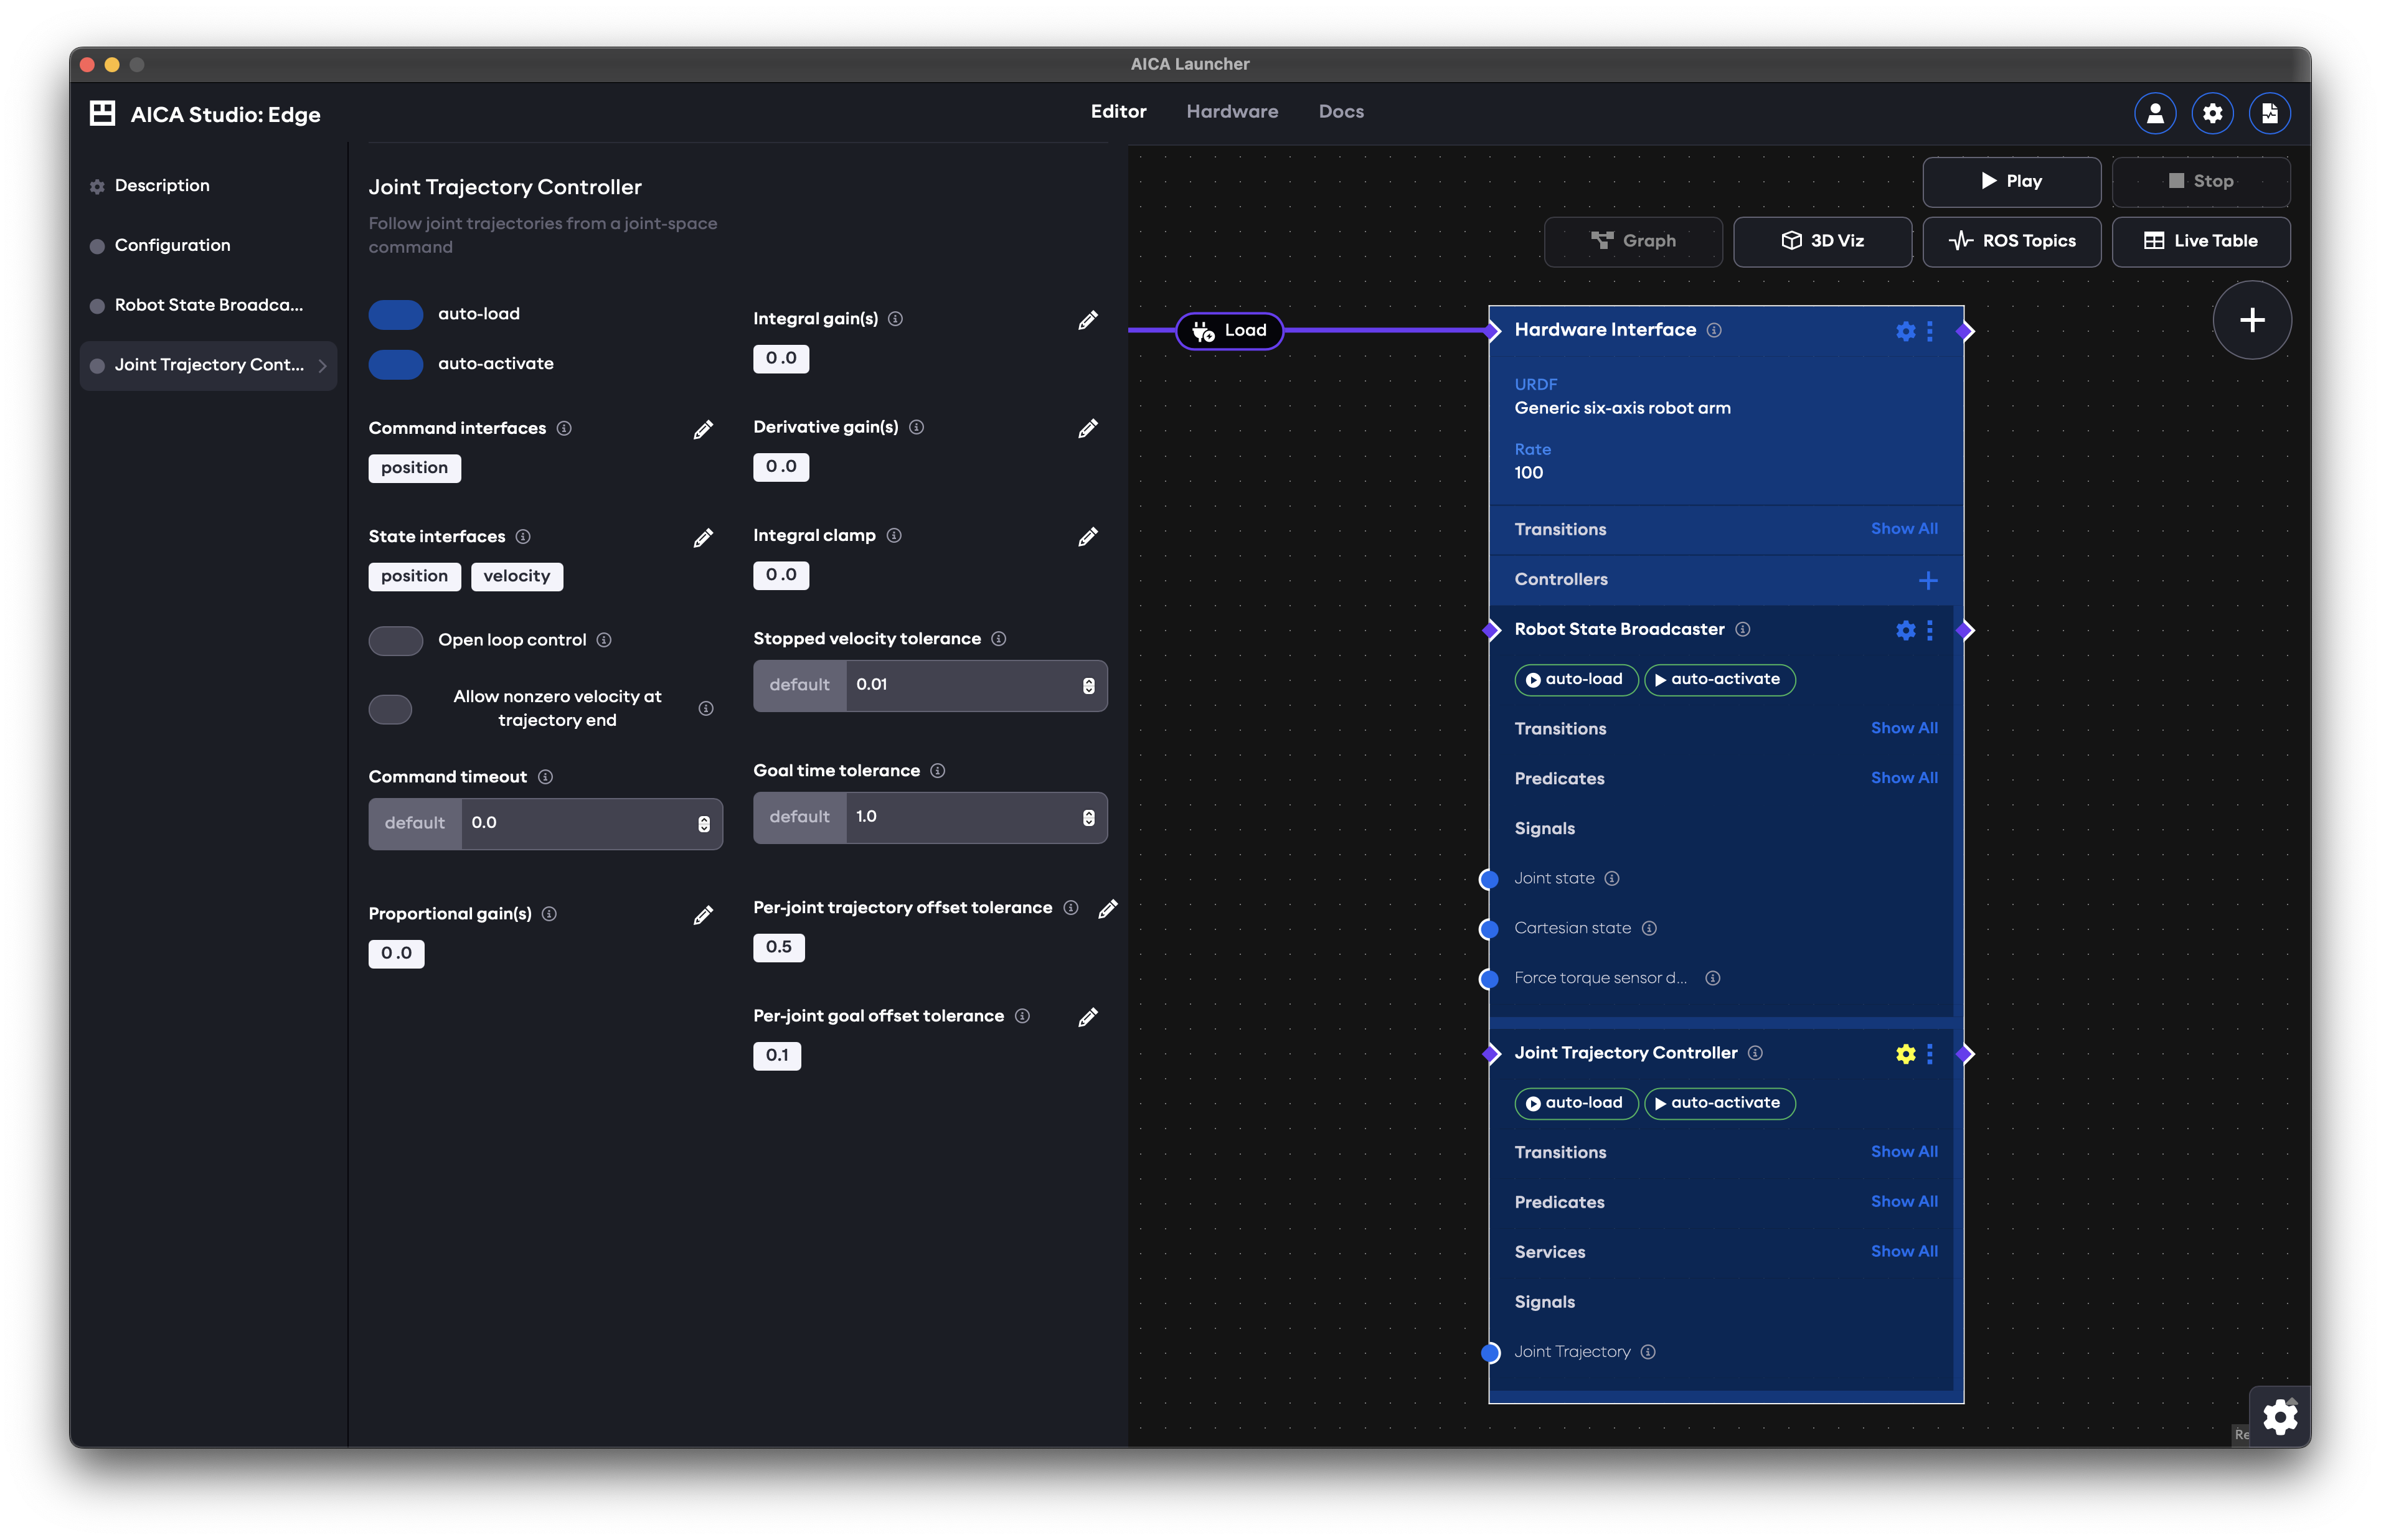2381x1540 pixels.
Task: Toggle auto-activate switch in configuration panel
Action: 395,364
